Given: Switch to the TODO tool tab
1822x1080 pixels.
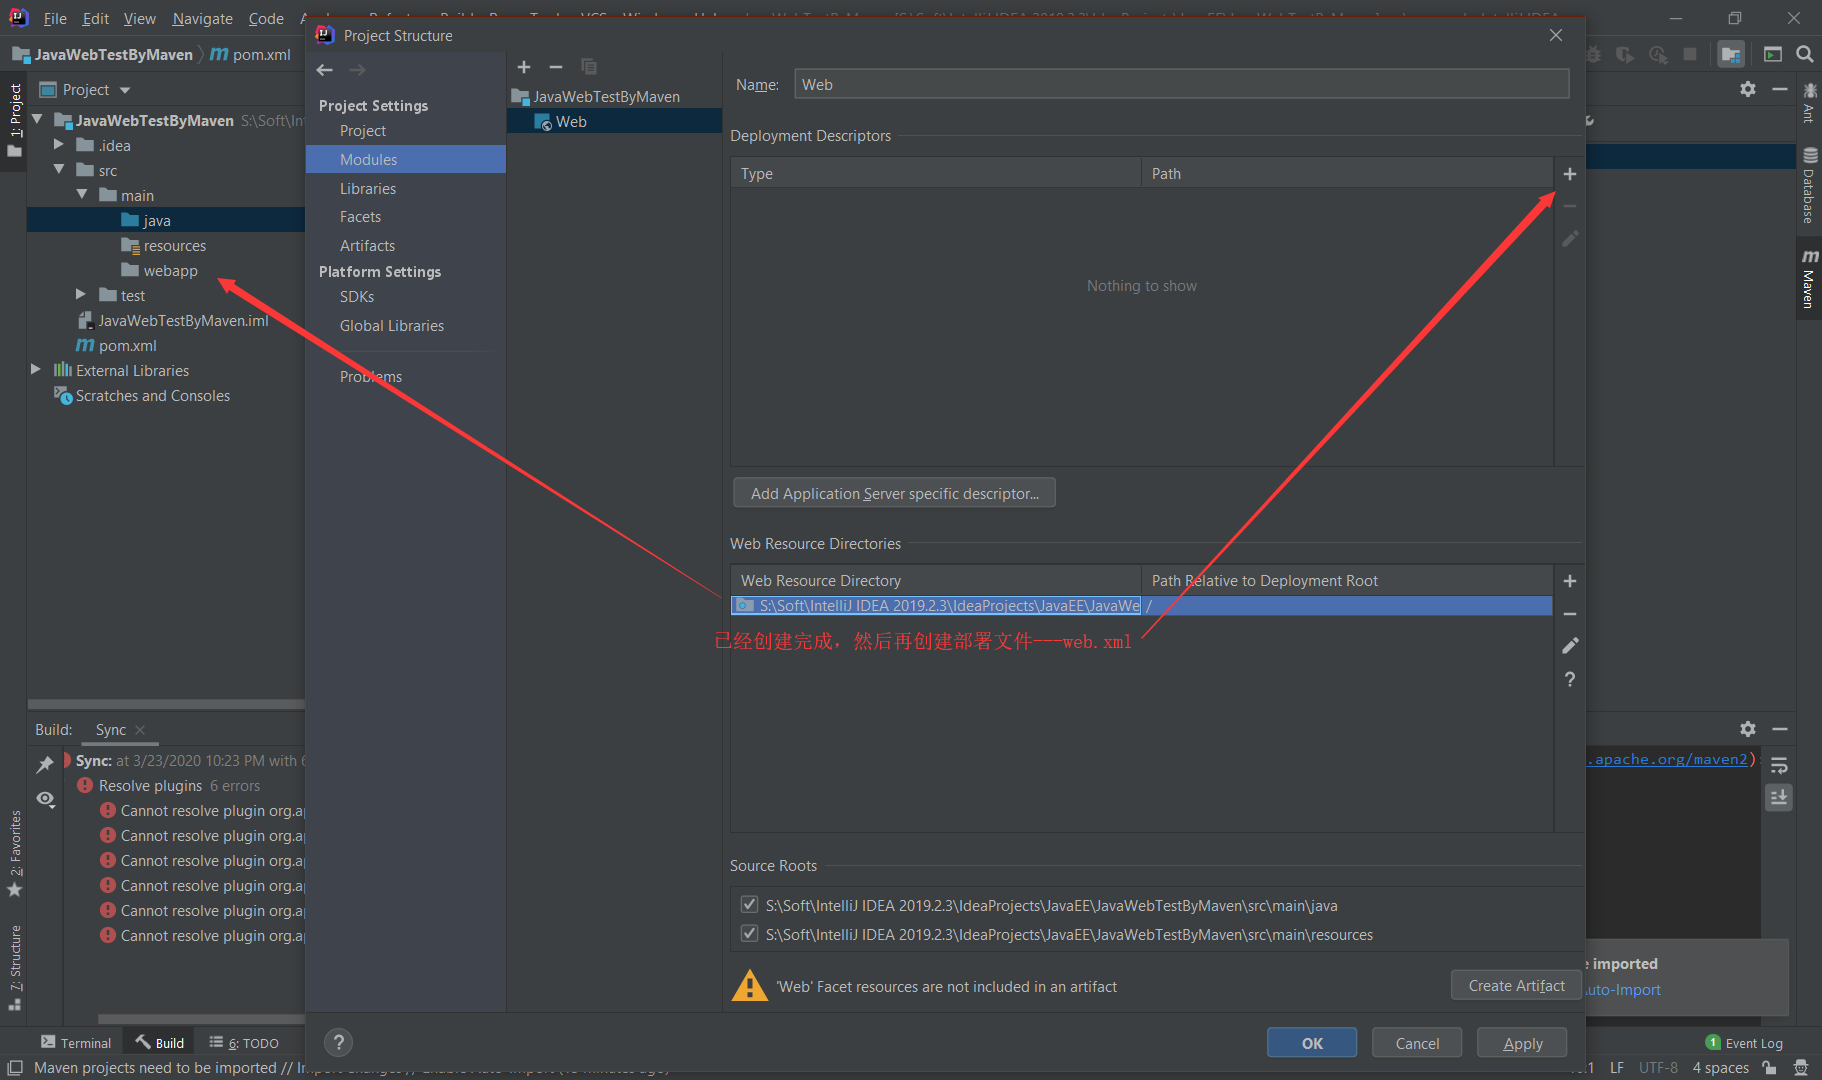Looking at the screenshot, I should click(x=244, y=1043).
